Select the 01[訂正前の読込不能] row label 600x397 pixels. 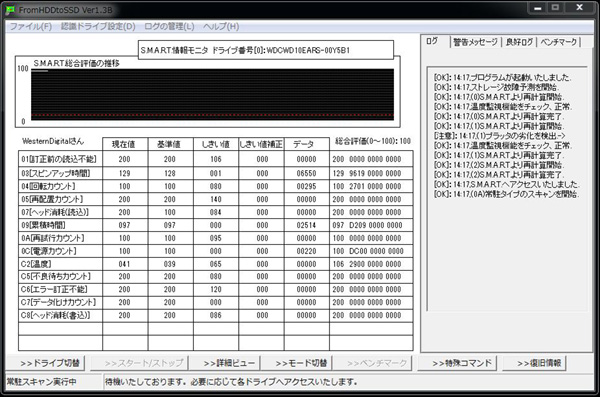click(60, 159)
